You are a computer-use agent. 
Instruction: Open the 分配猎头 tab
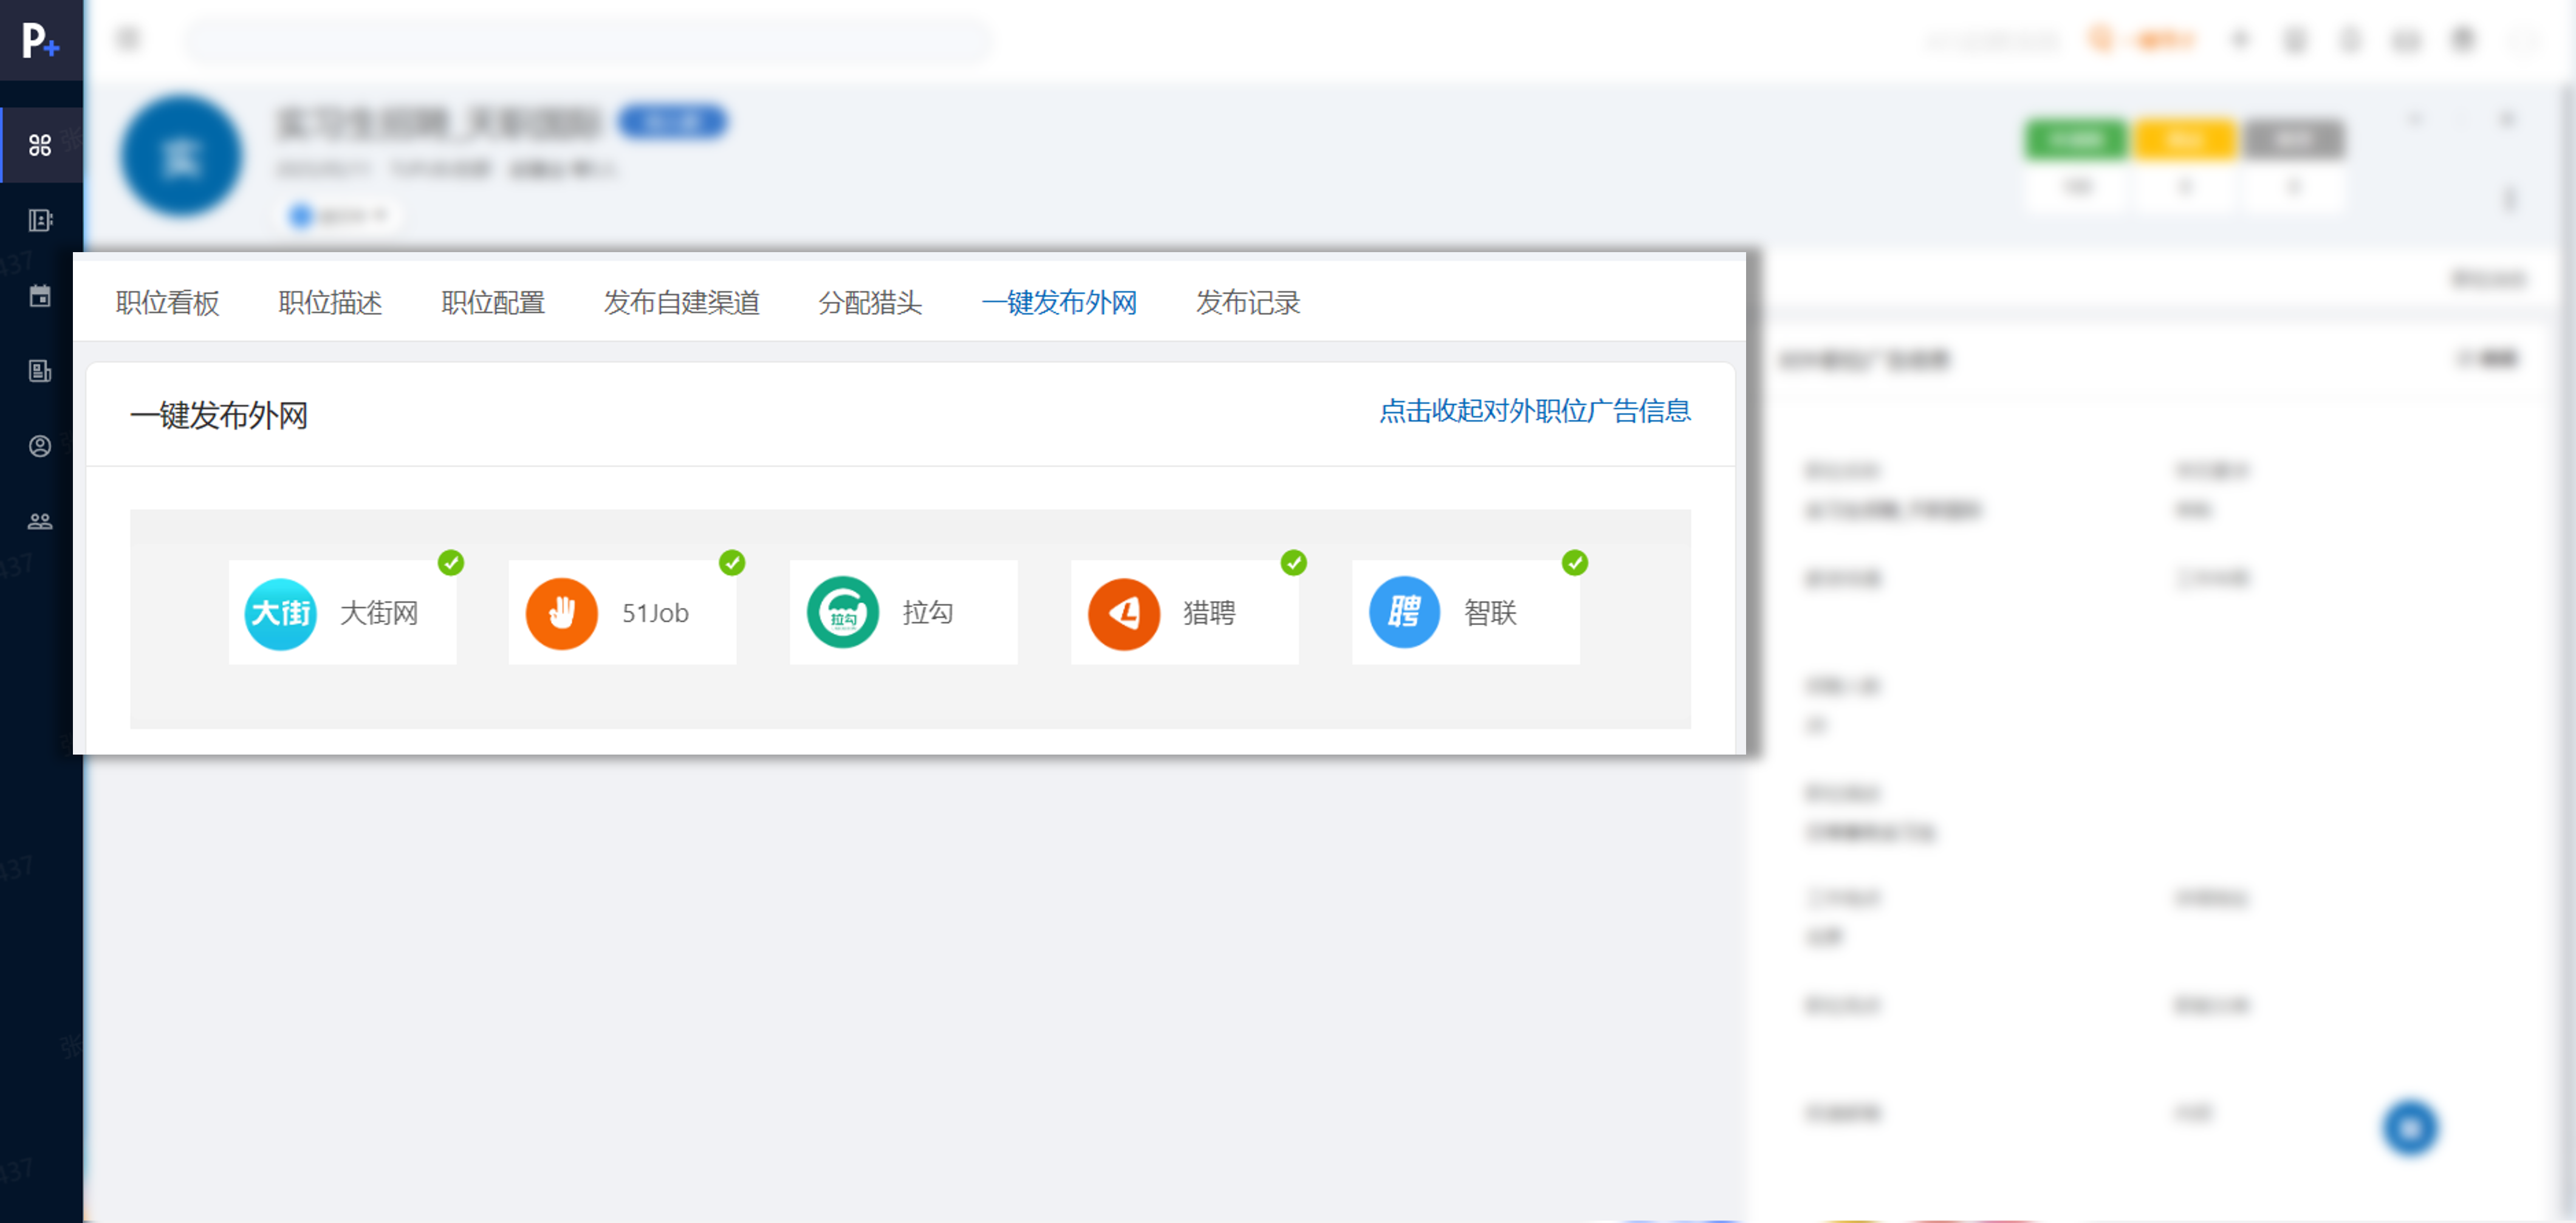tap(869, 303)
